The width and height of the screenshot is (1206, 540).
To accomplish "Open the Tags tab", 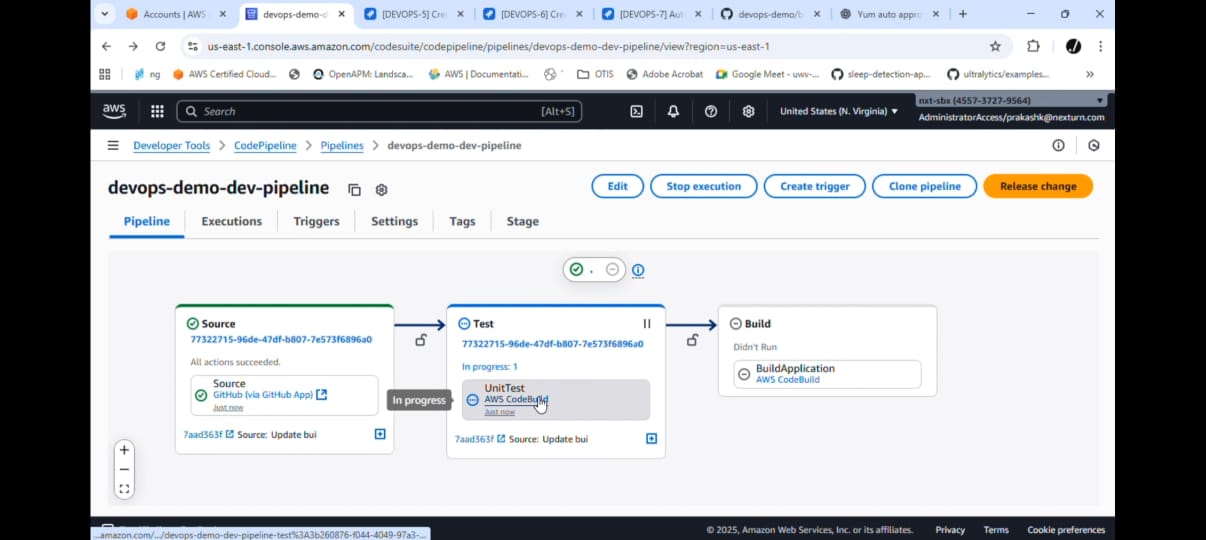I will click(x=462, y=221).
